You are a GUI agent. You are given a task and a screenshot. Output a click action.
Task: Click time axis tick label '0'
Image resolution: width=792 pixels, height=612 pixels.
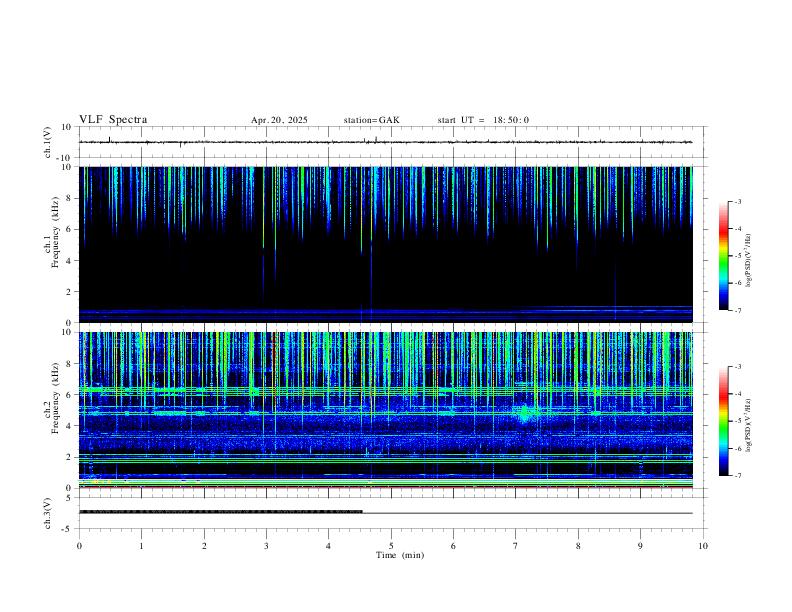[79, 546]
